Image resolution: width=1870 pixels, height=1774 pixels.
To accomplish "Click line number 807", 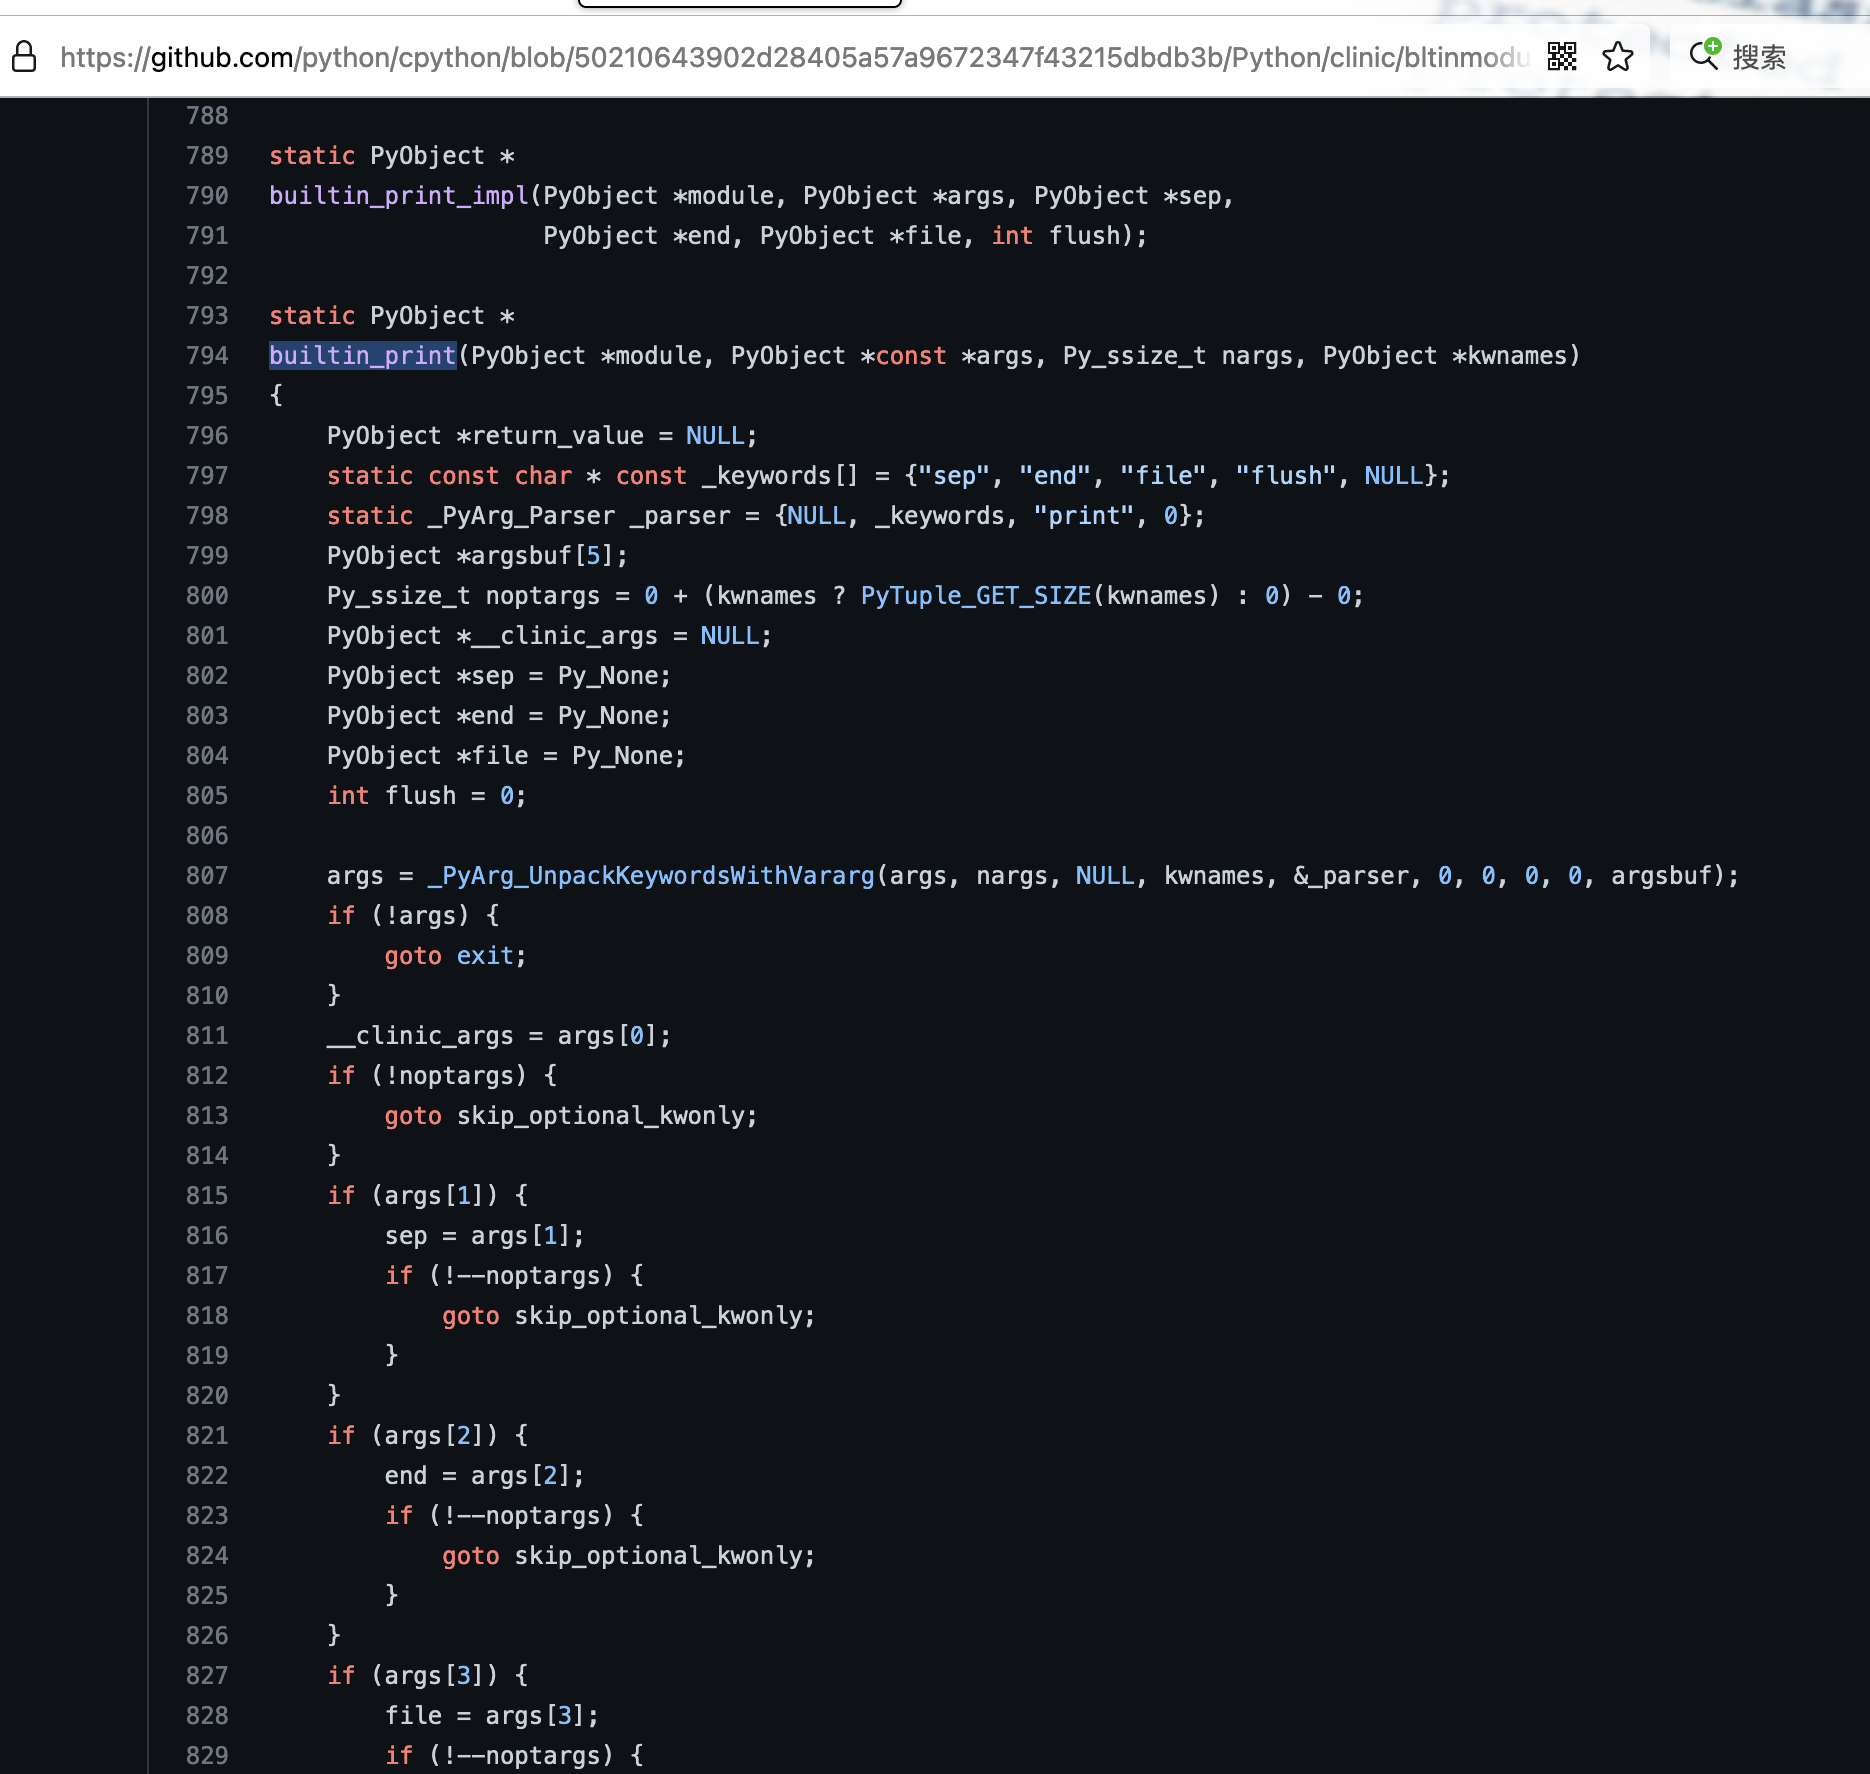I will (207, 876).
